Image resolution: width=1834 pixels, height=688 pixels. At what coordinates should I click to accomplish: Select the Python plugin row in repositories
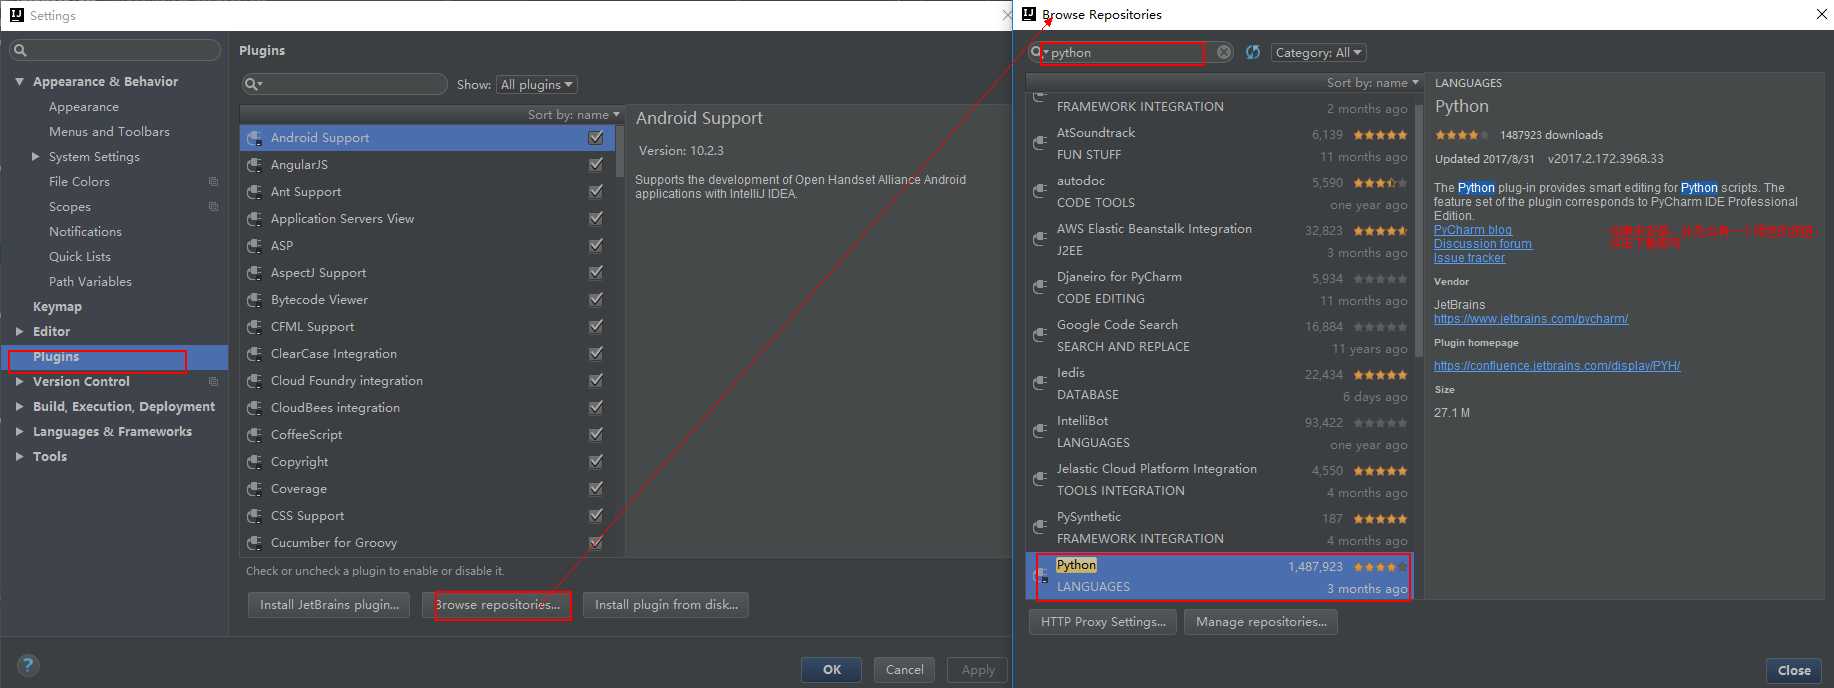[1220, 576]
